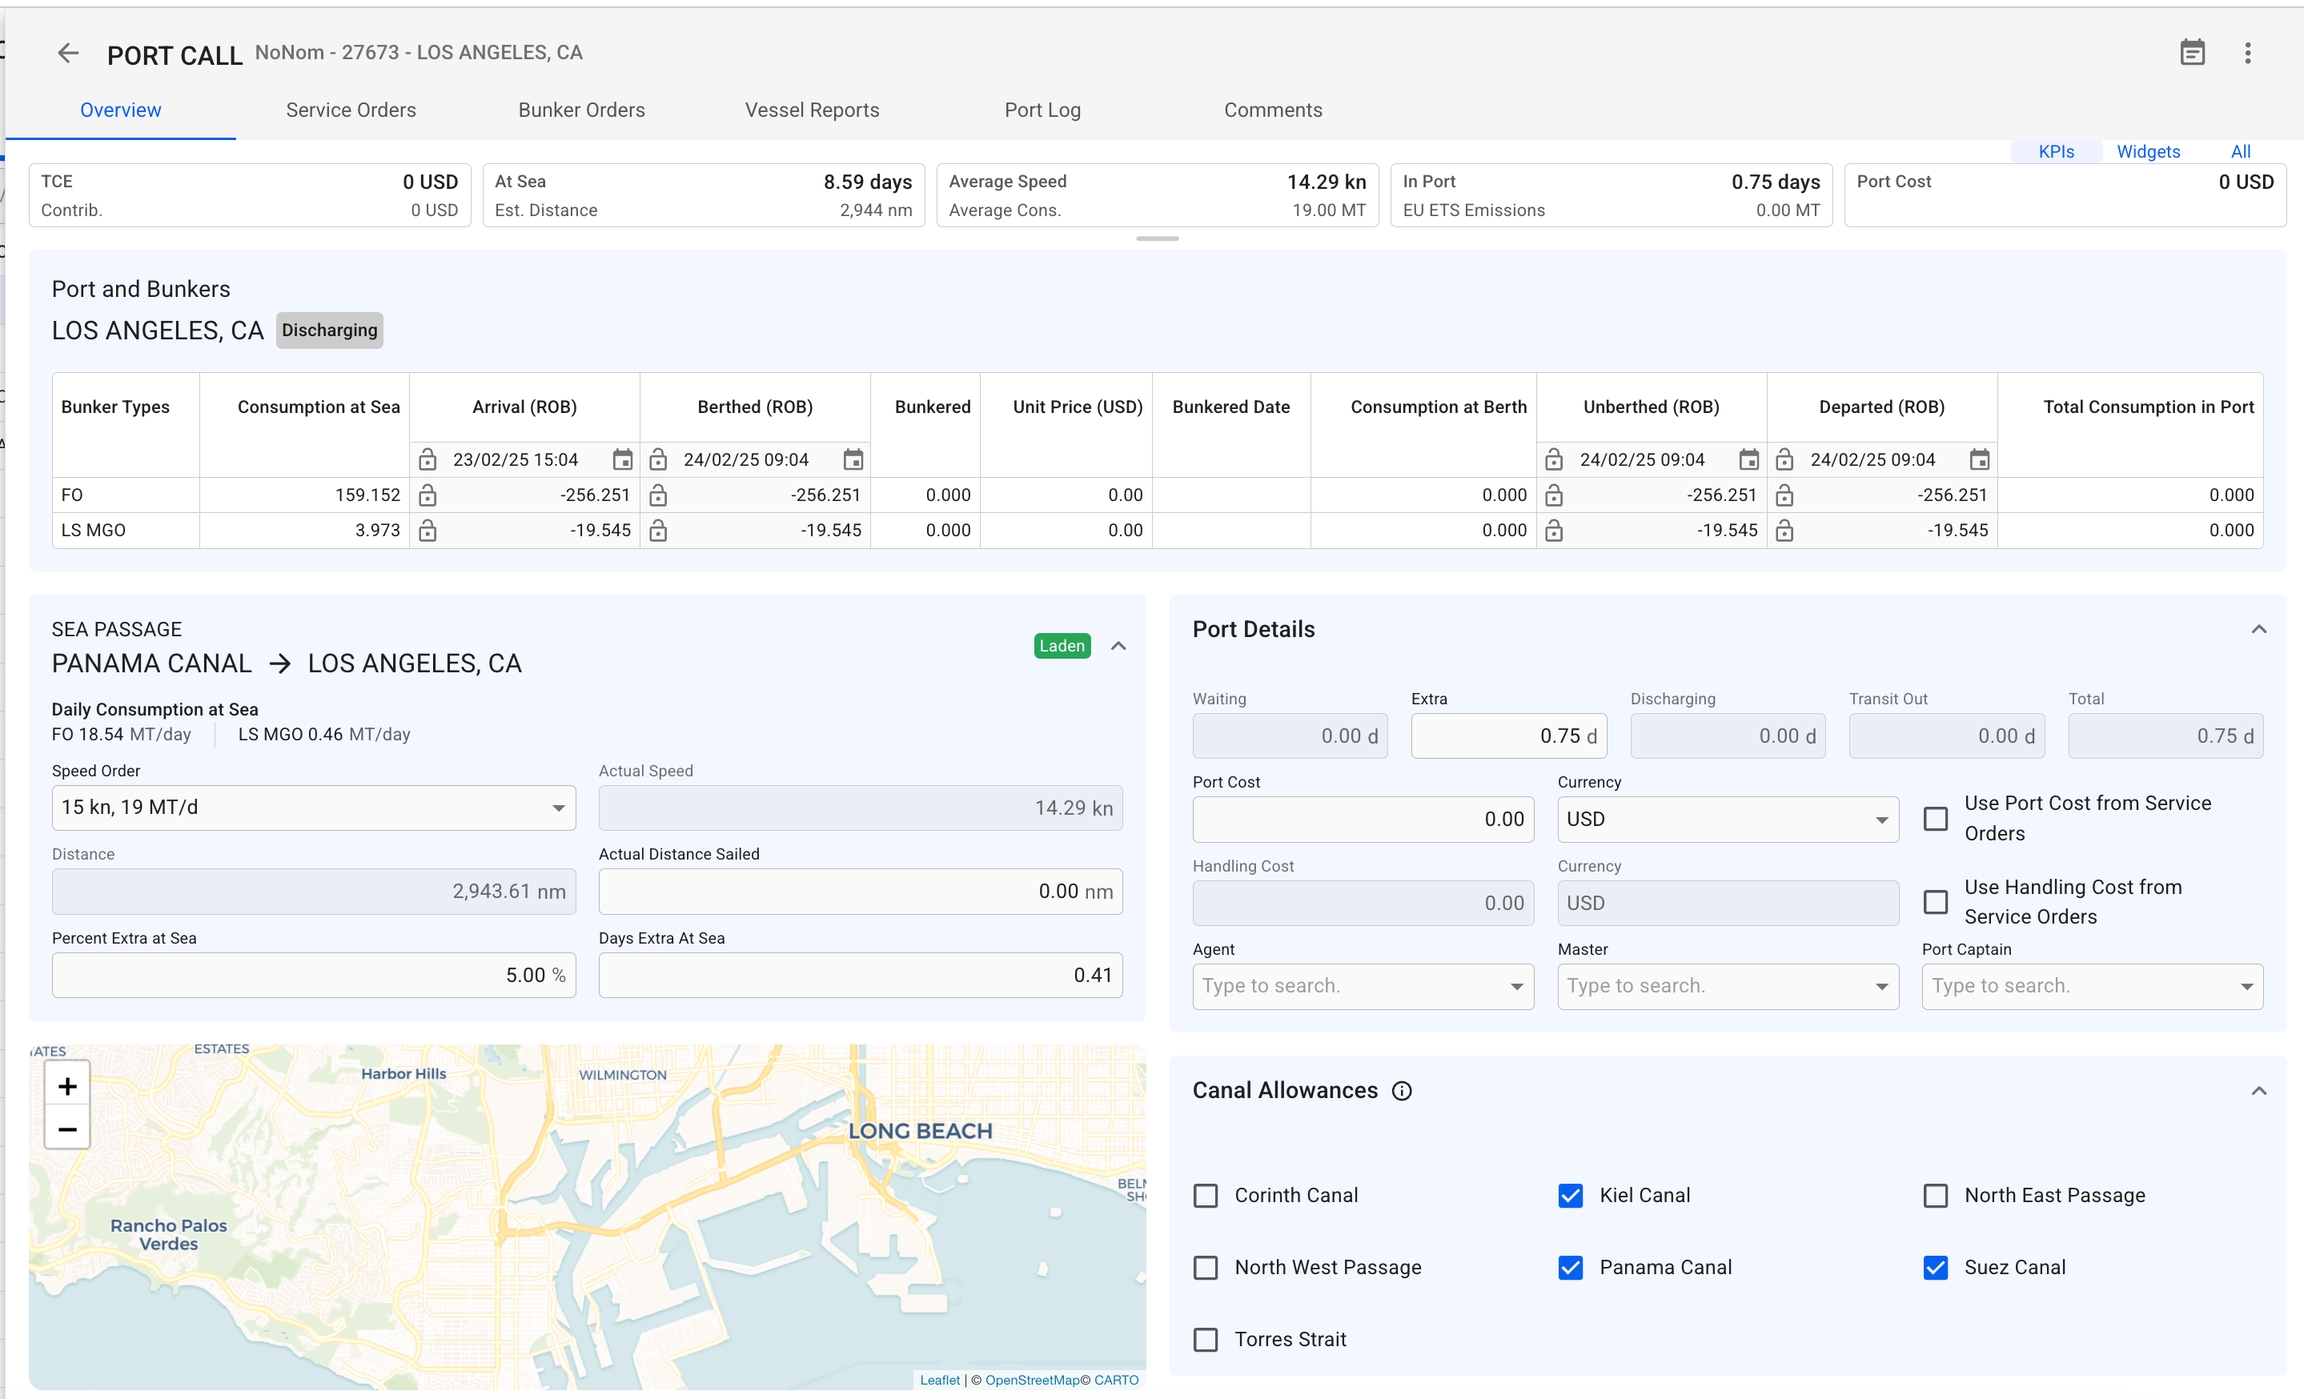Viewport: 2304px width, 1399px height.
Task: Collapse the Port Details section
Action: click(2258, 630)
